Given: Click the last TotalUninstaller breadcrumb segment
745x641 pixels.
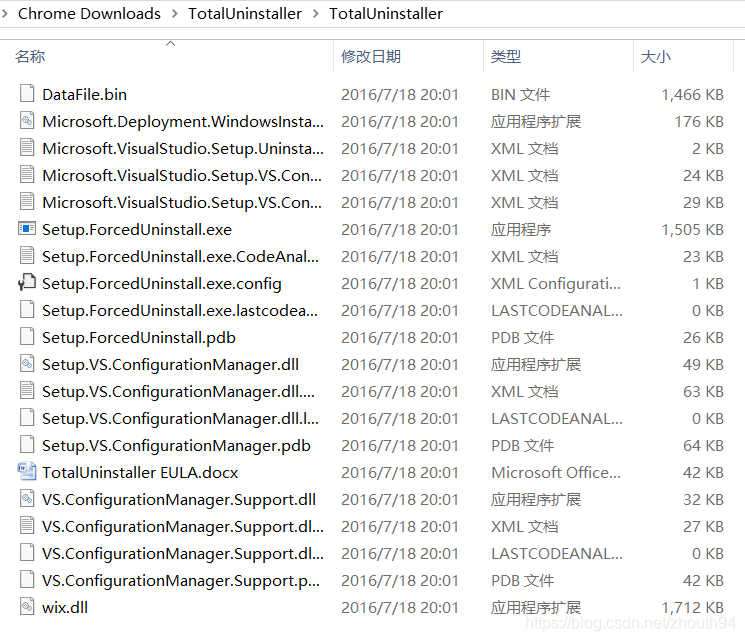Looking at the screenshot, I should click(386, 14).
